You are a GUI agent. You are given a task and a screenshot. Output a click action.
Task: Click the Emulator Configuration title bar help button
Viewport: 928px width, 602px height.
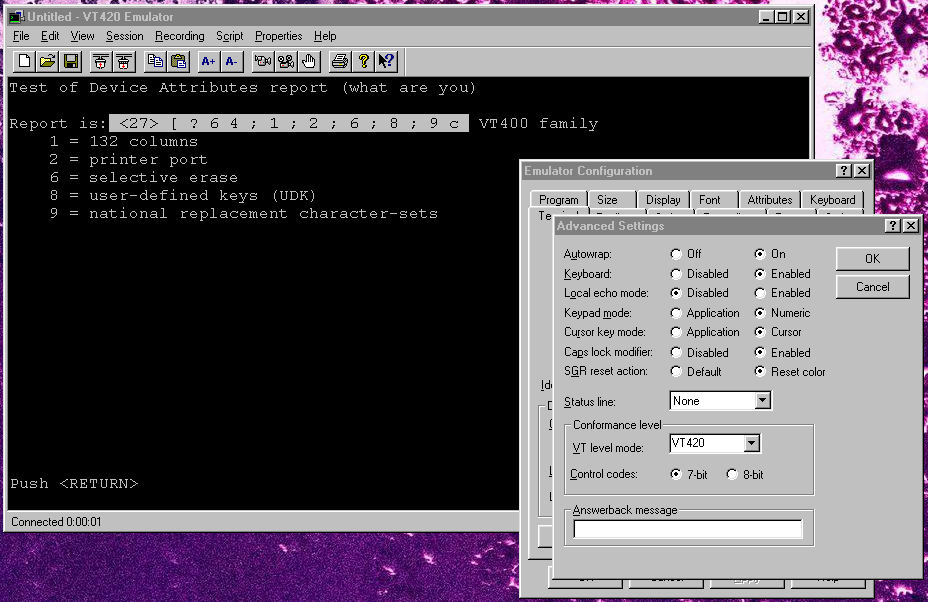[844, 170]
